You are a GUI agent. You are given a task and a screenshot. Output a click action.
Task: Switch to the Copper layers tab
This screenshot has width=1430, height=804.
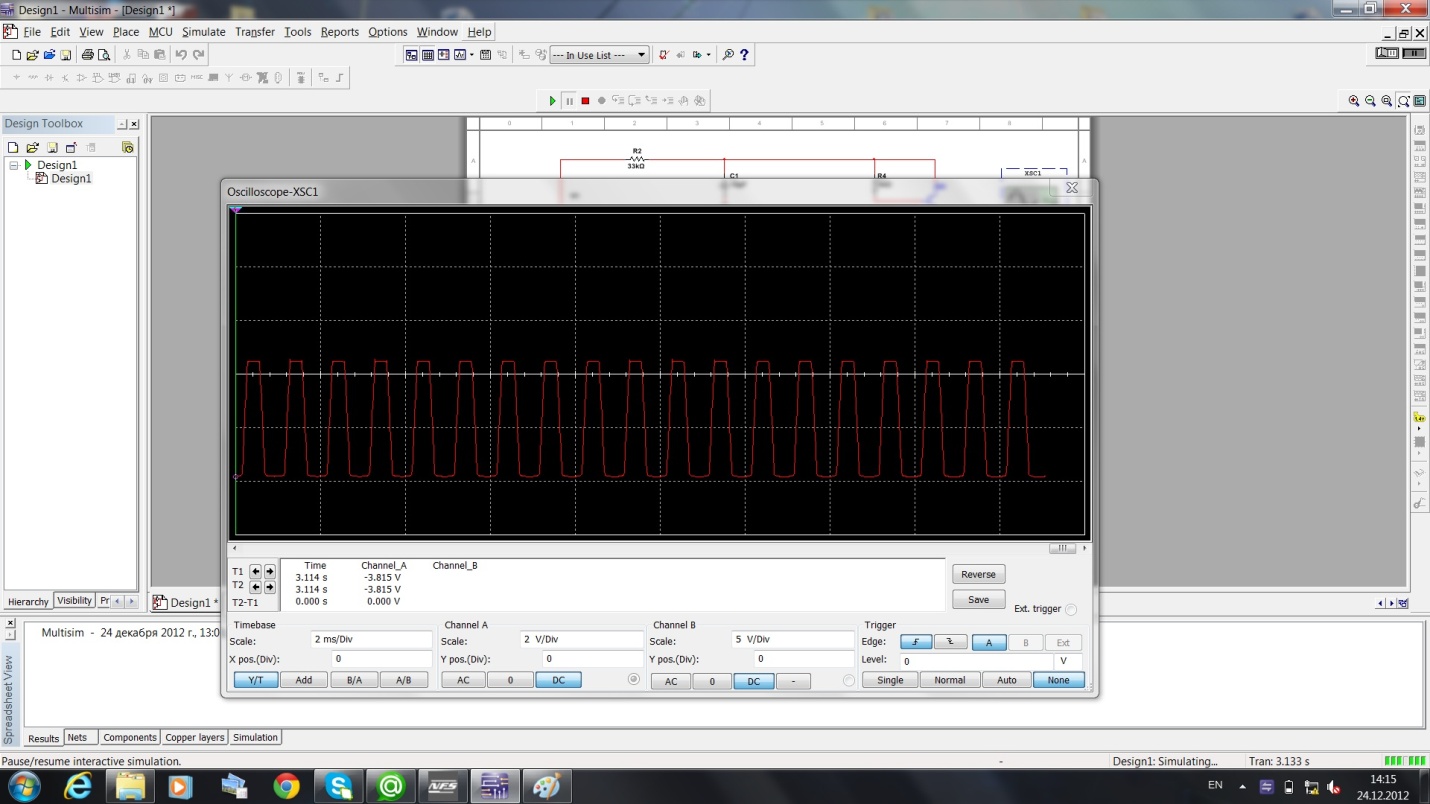click(195, 737)
